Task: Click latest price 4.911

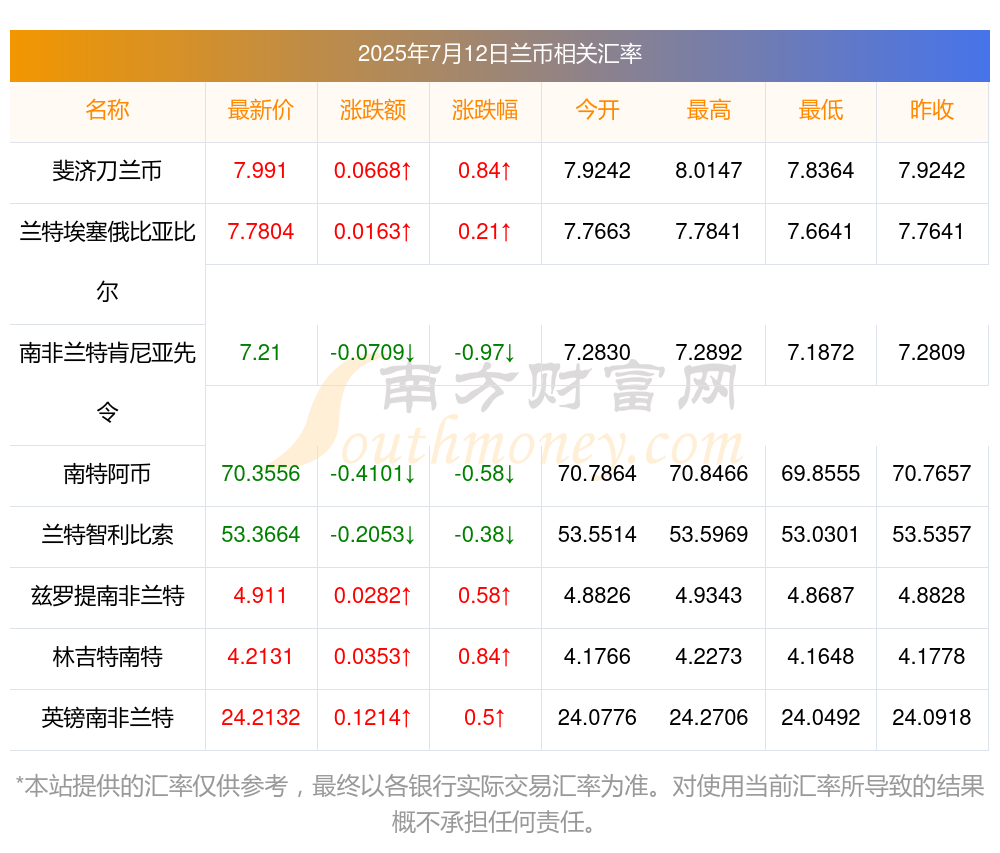Action: (x=260, y=595)
